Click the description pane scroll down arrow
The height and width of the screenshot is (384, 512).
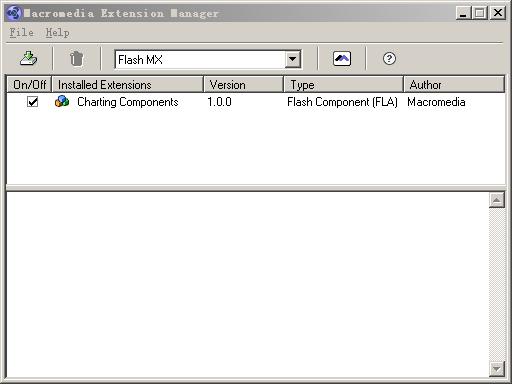[497, 369]
